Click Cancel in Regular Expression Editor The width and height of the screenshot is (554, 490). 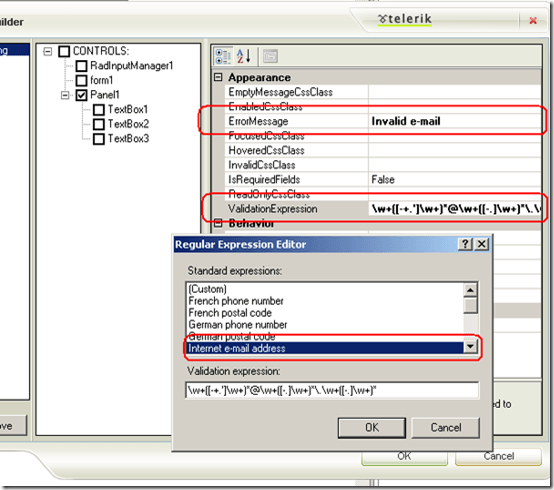click(x=446, y=427)
